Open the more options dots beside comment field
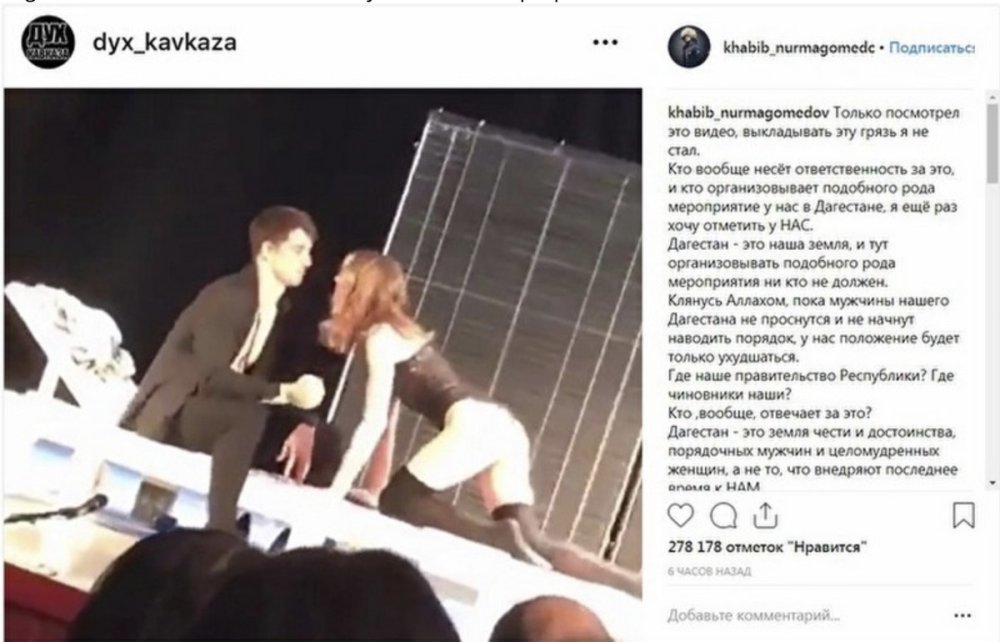The width and height of the screenshot is (1000, 642). pyautogui.click(x=962, y=615)
